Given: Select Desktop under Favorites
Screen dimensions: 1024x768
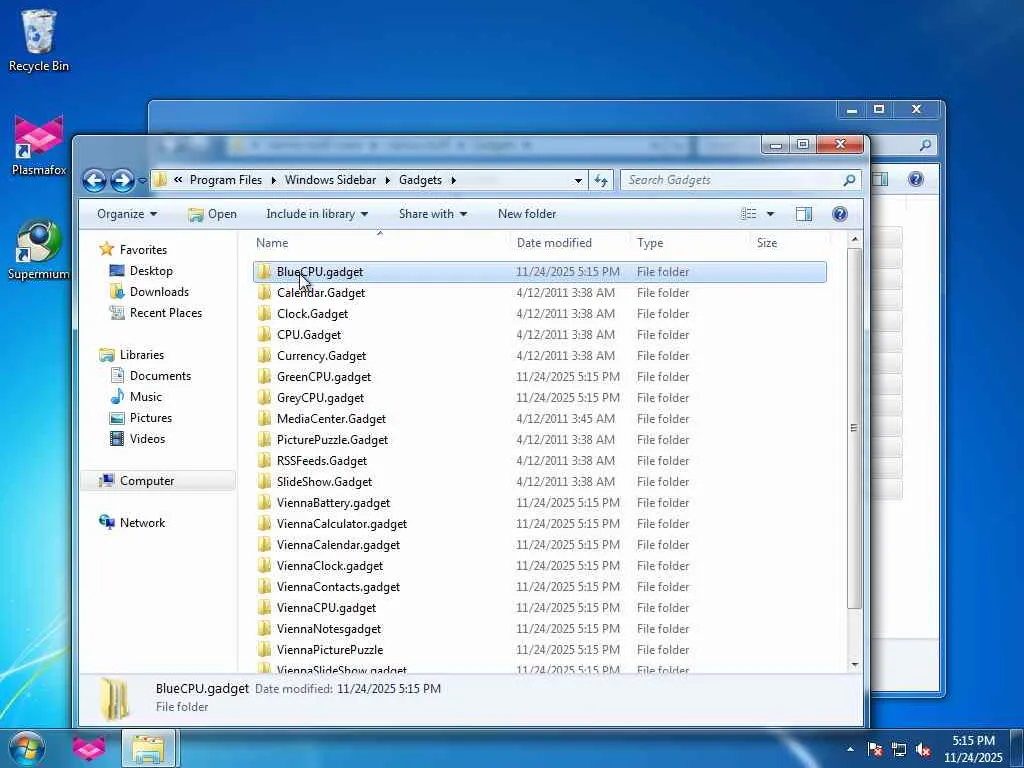Looking at the screenshot, I should [151, 270].
